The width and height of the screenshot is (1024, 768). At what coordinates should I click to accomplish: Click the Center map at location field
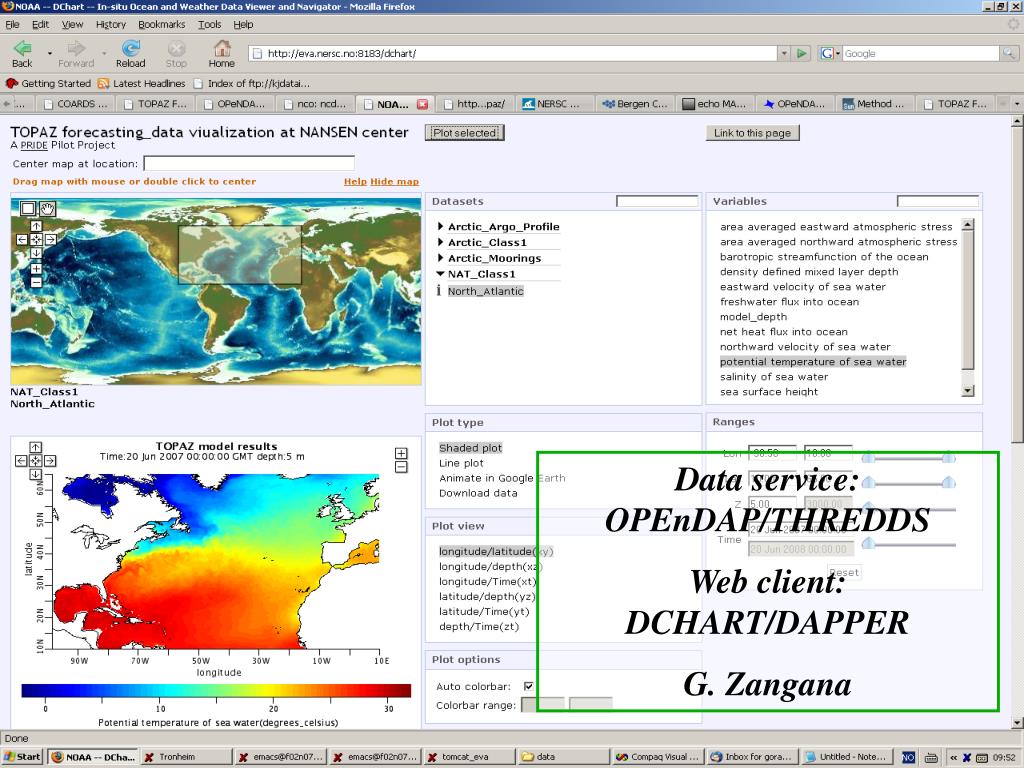point(249,163)
